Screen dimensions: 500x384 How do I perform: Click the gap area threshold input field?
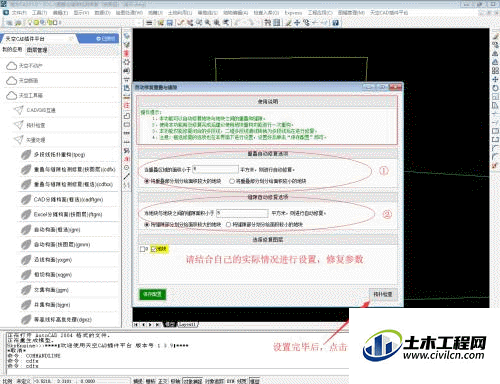(242, 213)
